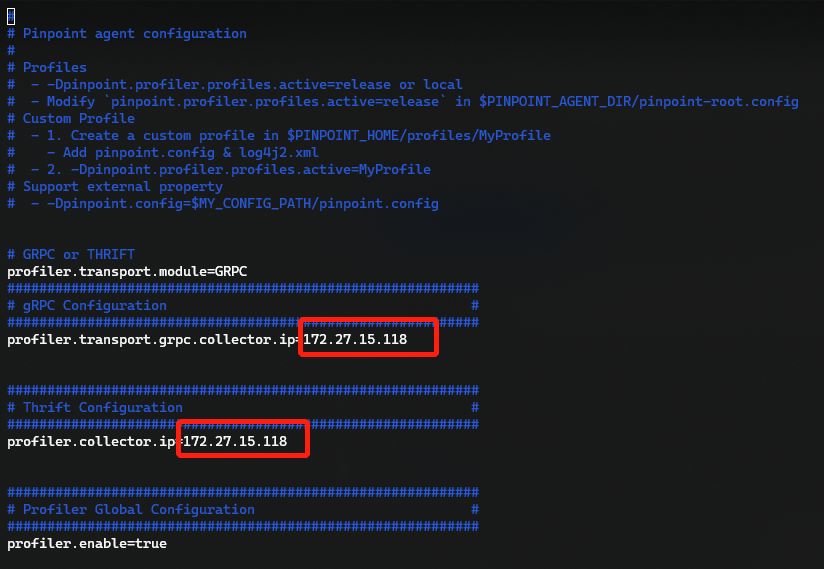Click the "# GRPC or THRIFT" comment

[x=71, y=254]
